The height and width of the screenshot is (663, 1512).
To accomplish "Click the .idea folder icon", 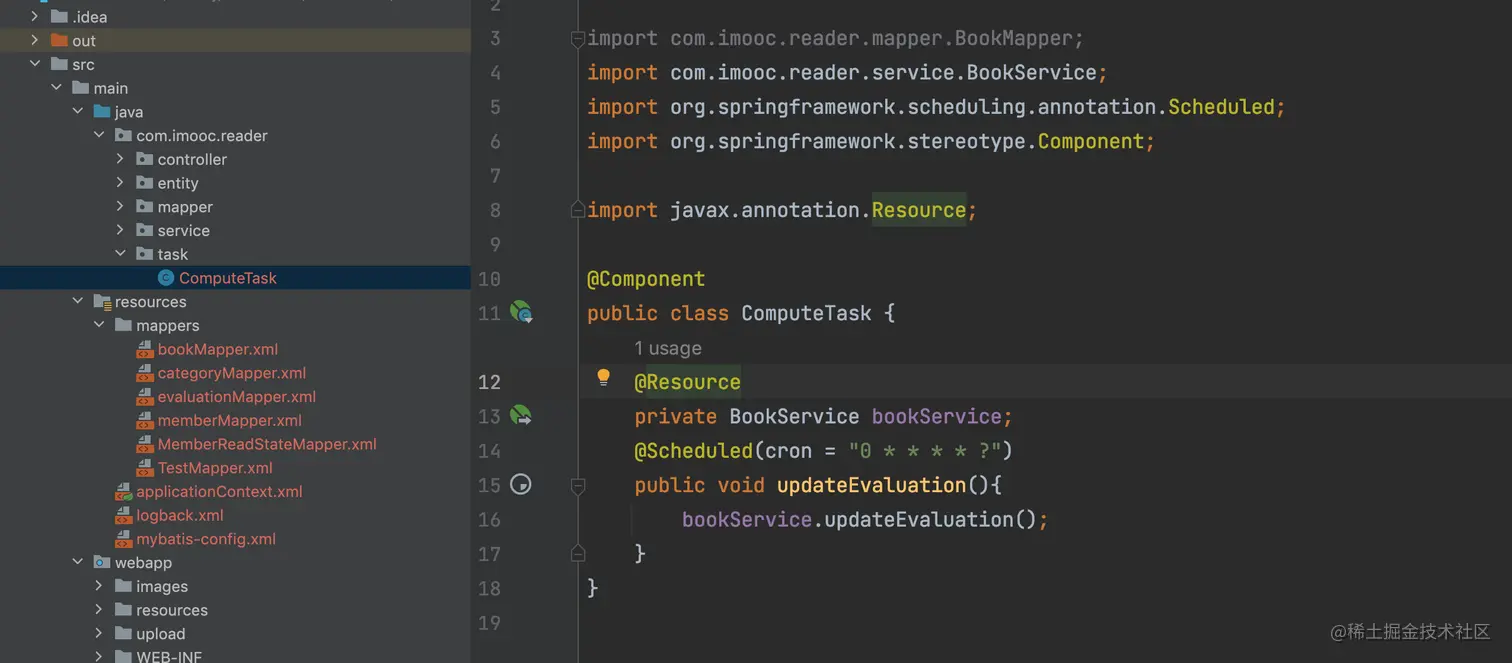I will coord(59,17).
